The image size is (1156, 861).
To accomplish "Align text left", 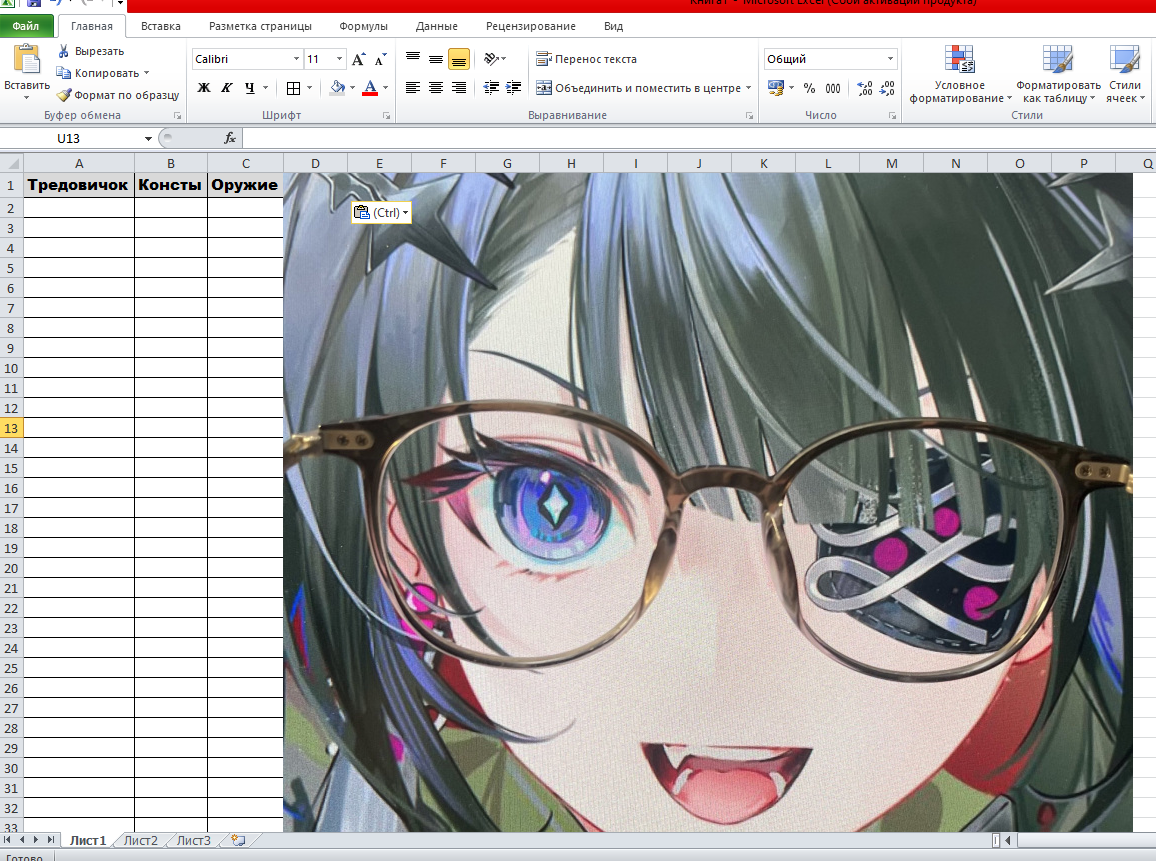I will (413, 88).
